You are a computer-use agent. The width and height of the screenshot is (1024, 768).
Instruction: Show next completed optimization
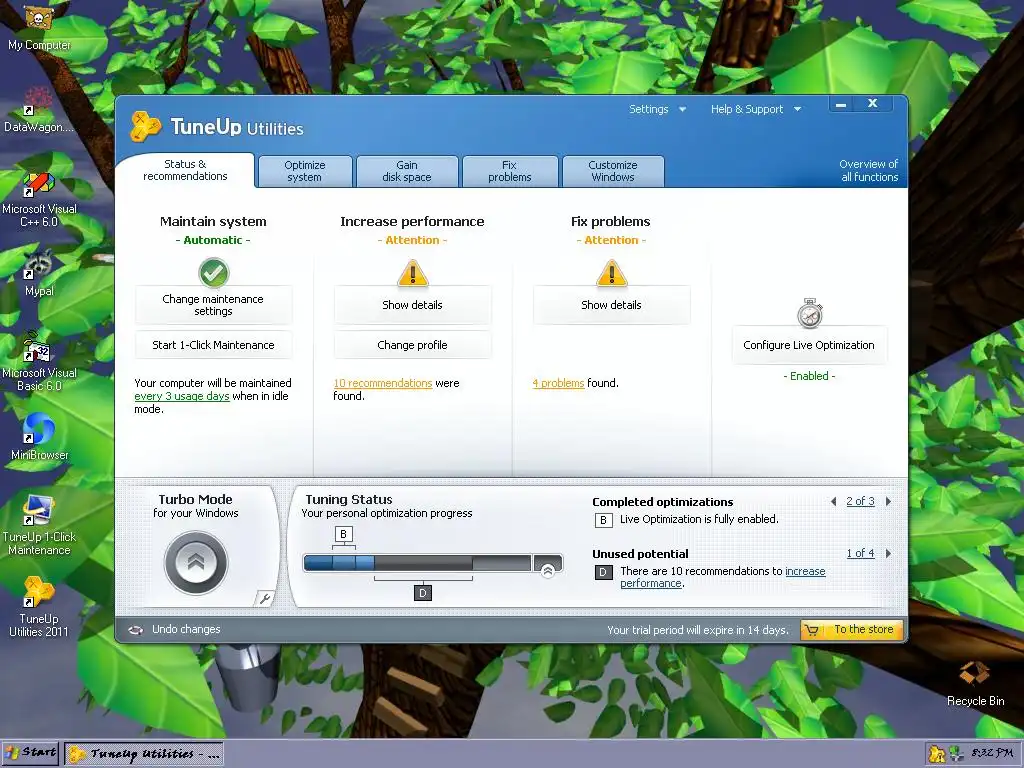point(888,502)
